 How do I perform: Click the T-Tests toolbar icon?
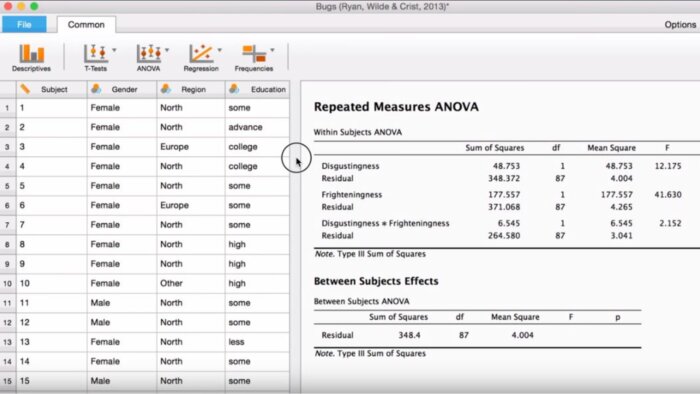pos(96,58)
